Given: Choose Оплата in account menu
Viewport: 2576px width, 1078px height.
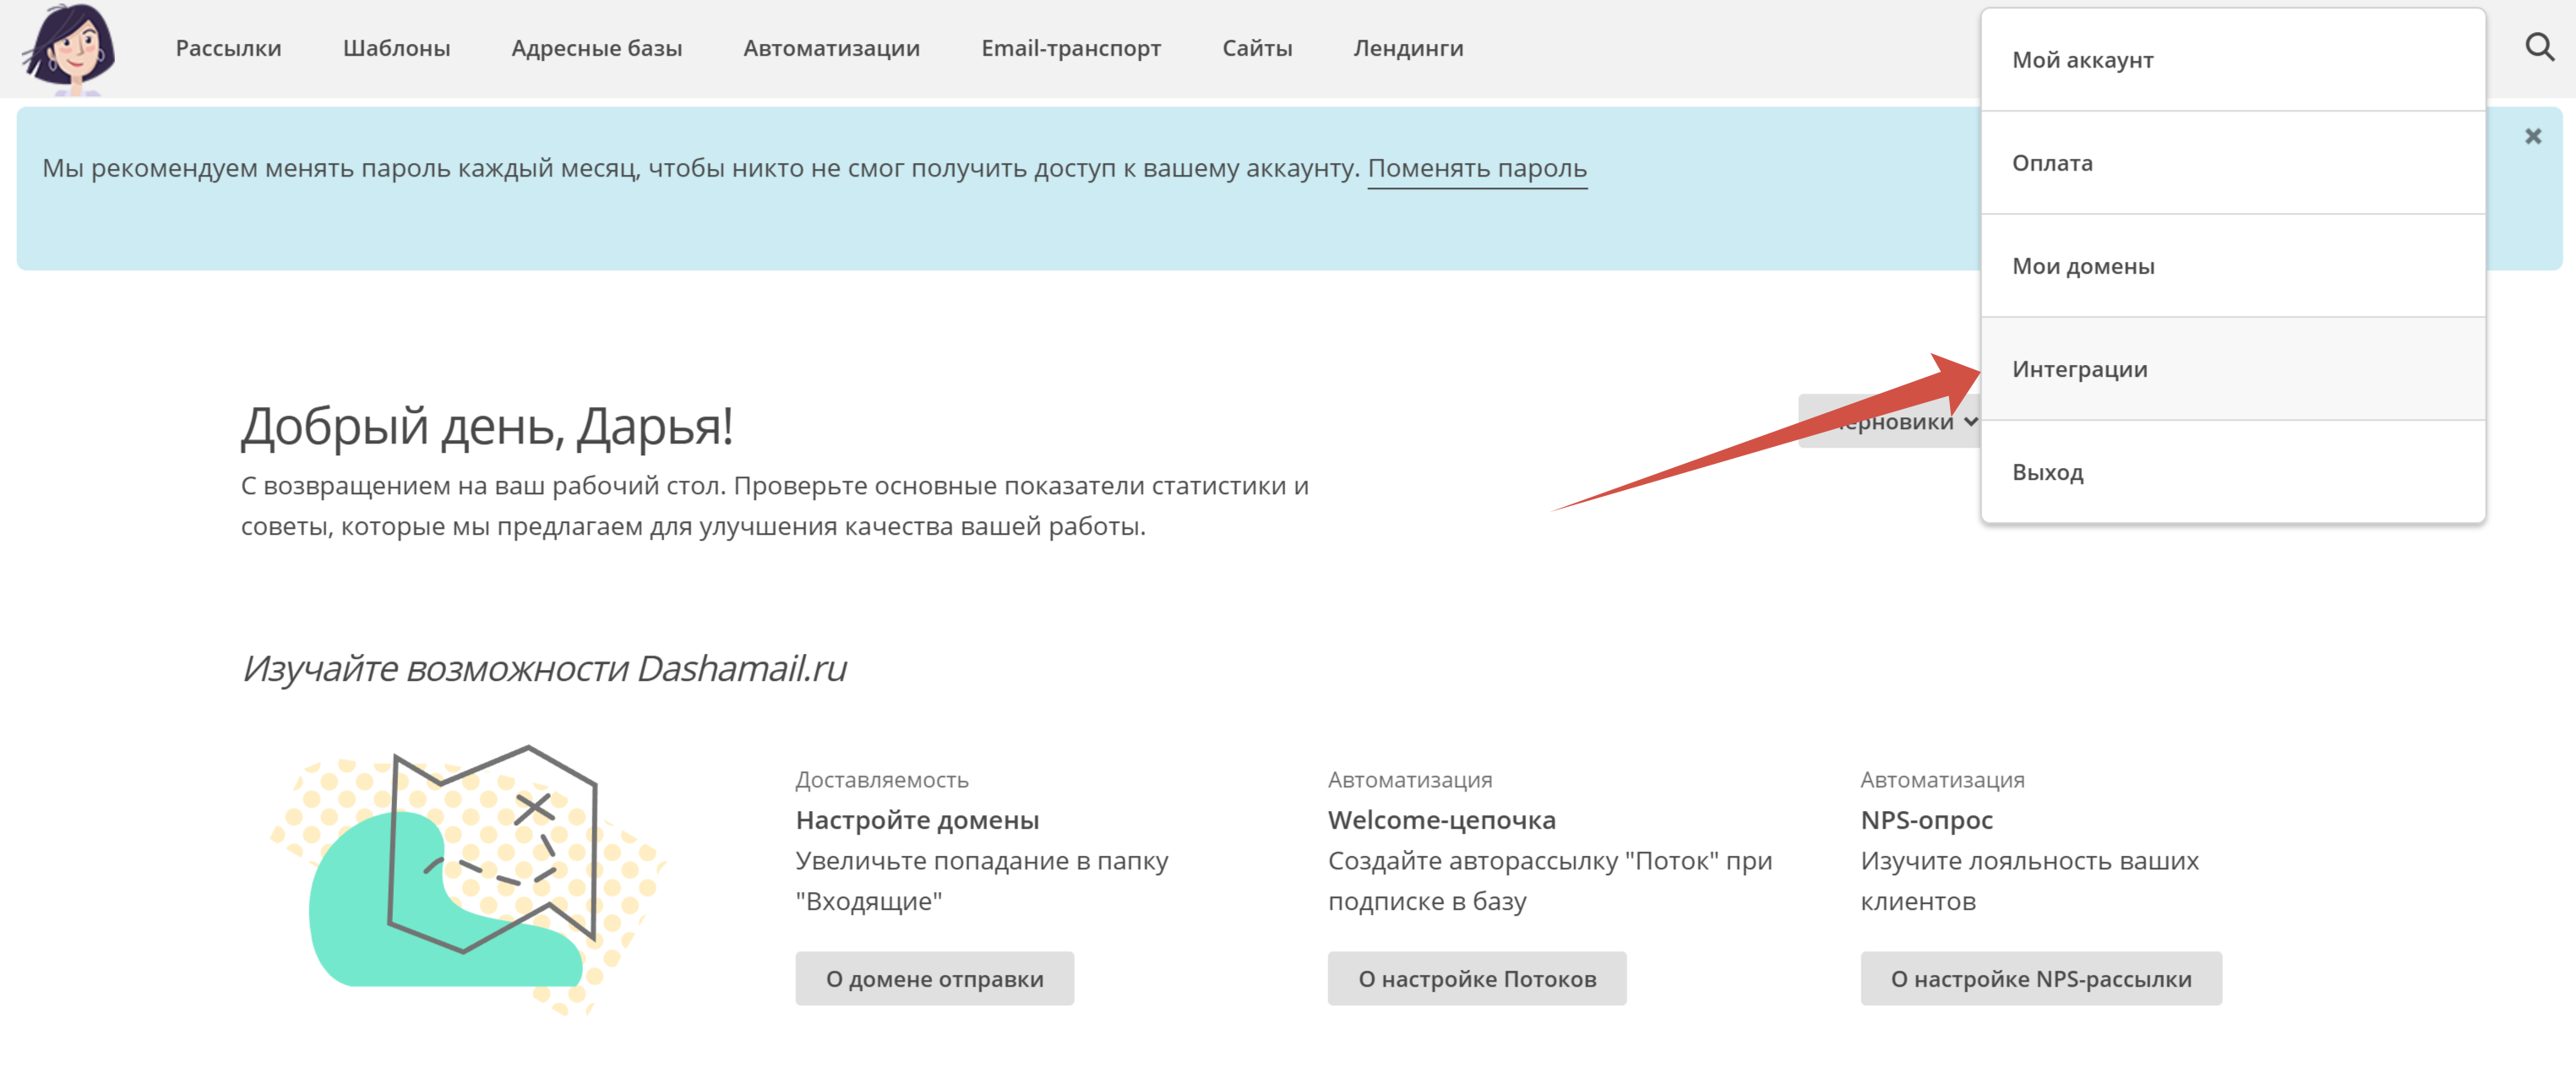Looking at the screenshot, I should click(2051, 163).
